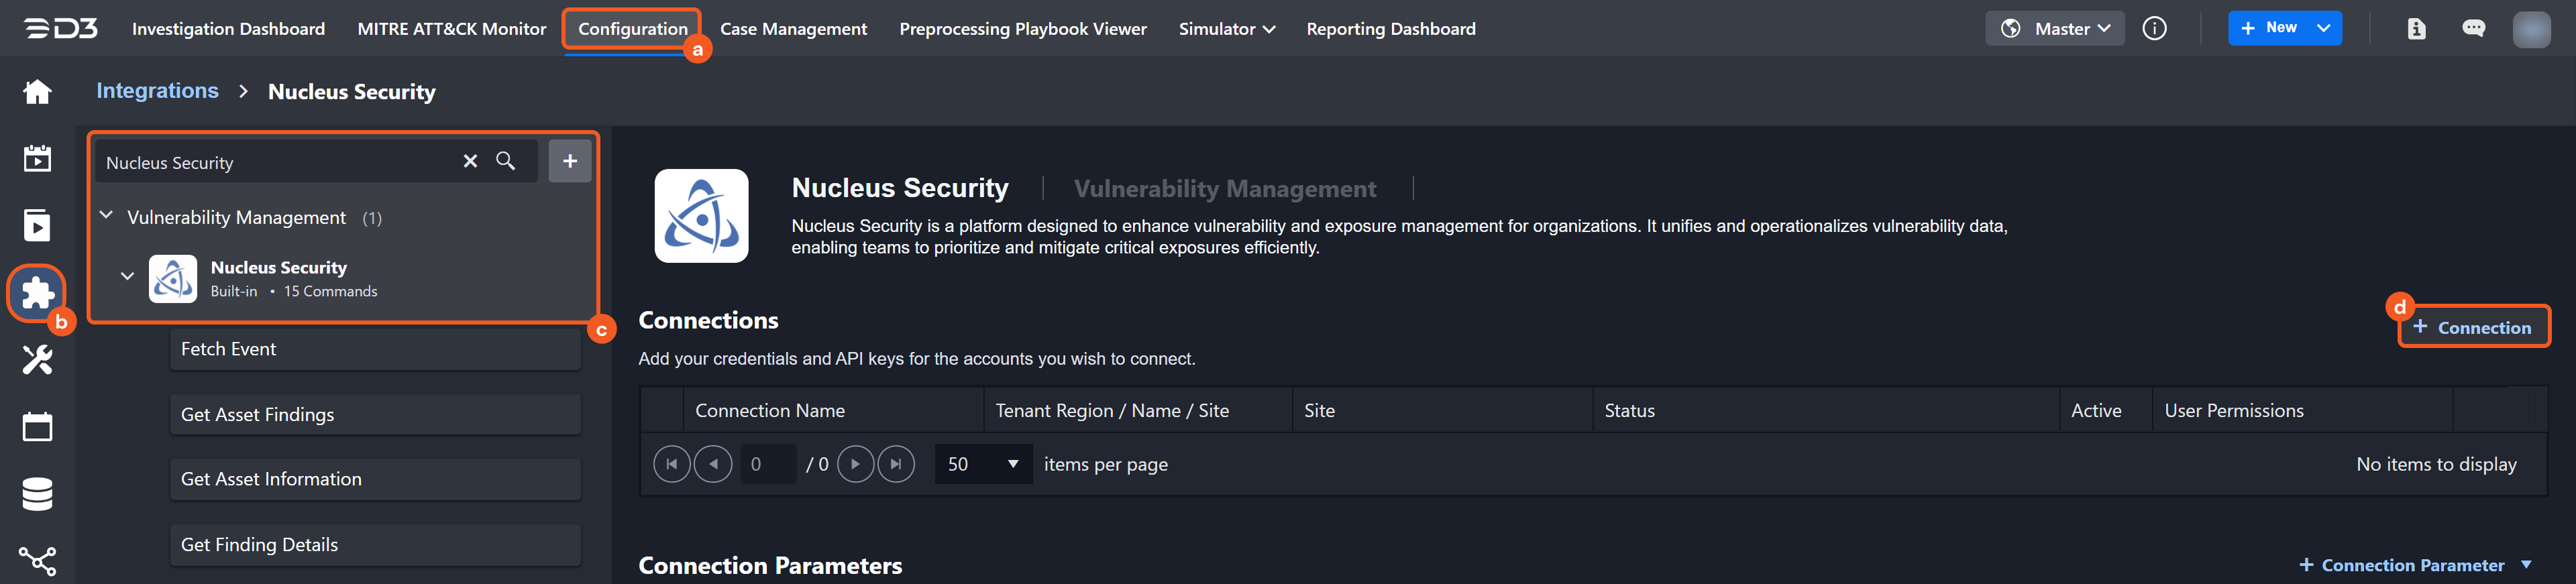
Task: Open the Reporting Dashboard tab
Action: 1390,29
